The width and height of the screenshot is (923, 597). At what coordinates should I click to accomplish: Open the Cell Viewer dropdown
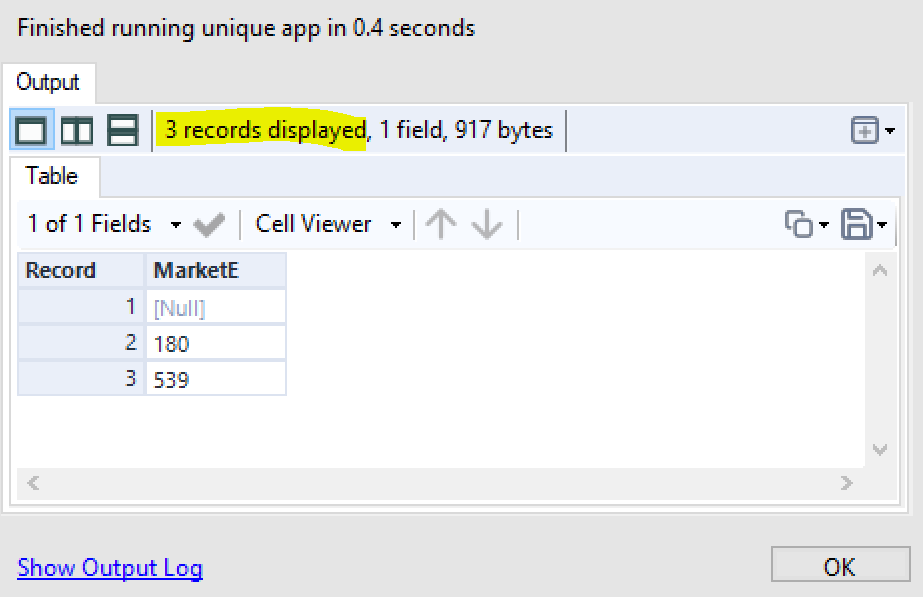(396, 225)
